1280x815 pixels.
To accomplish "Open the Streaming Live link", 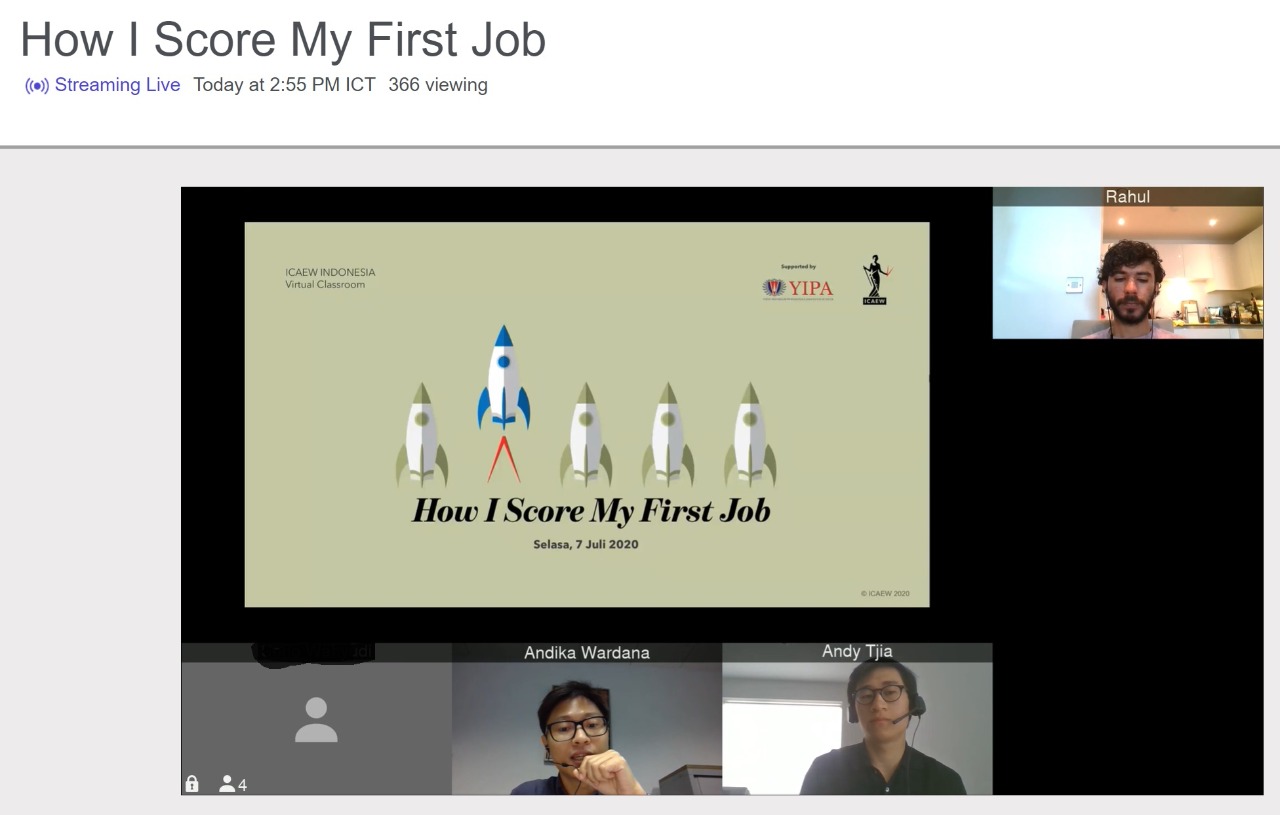I will [117, 85].
